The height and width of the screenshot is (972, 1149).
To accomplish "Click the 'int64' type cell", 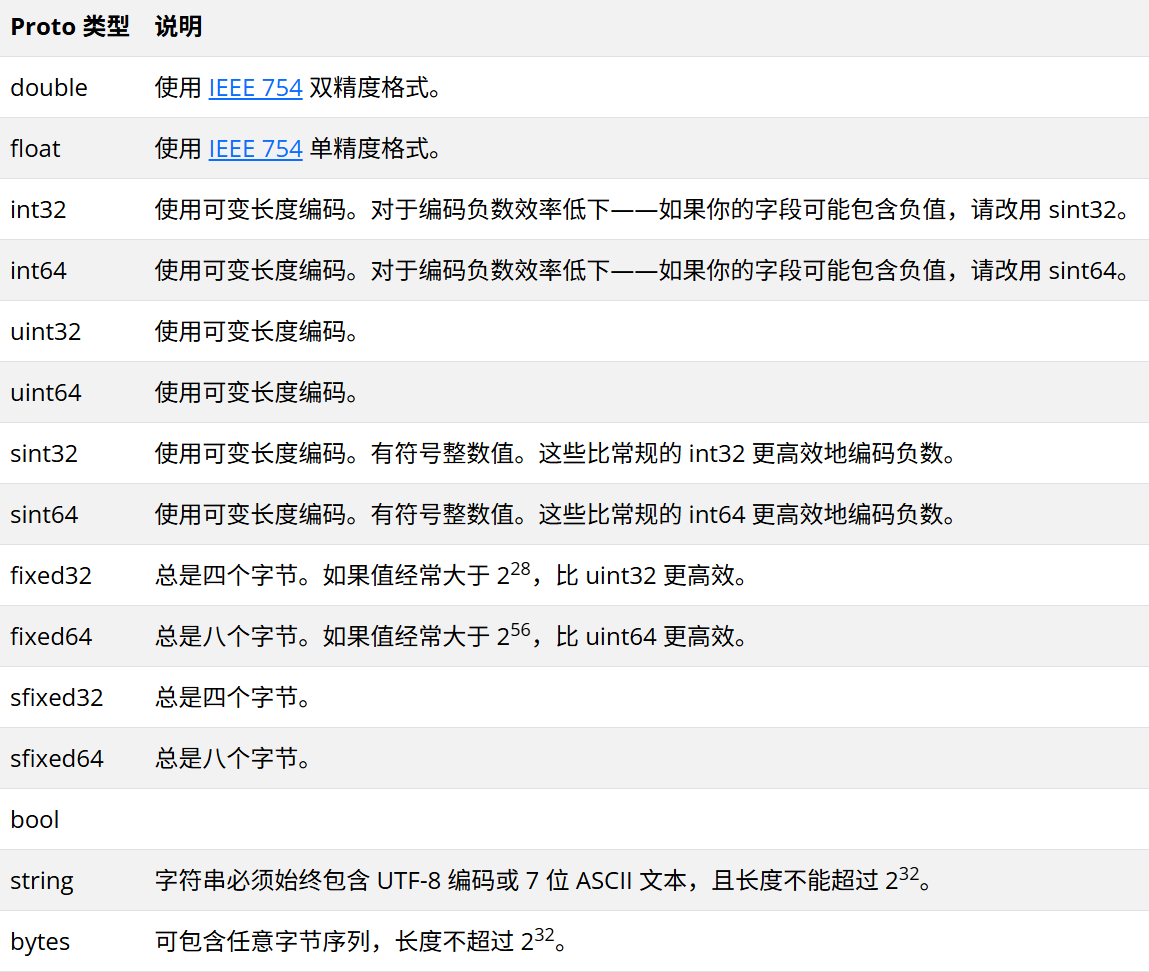I will click(38, 270).
